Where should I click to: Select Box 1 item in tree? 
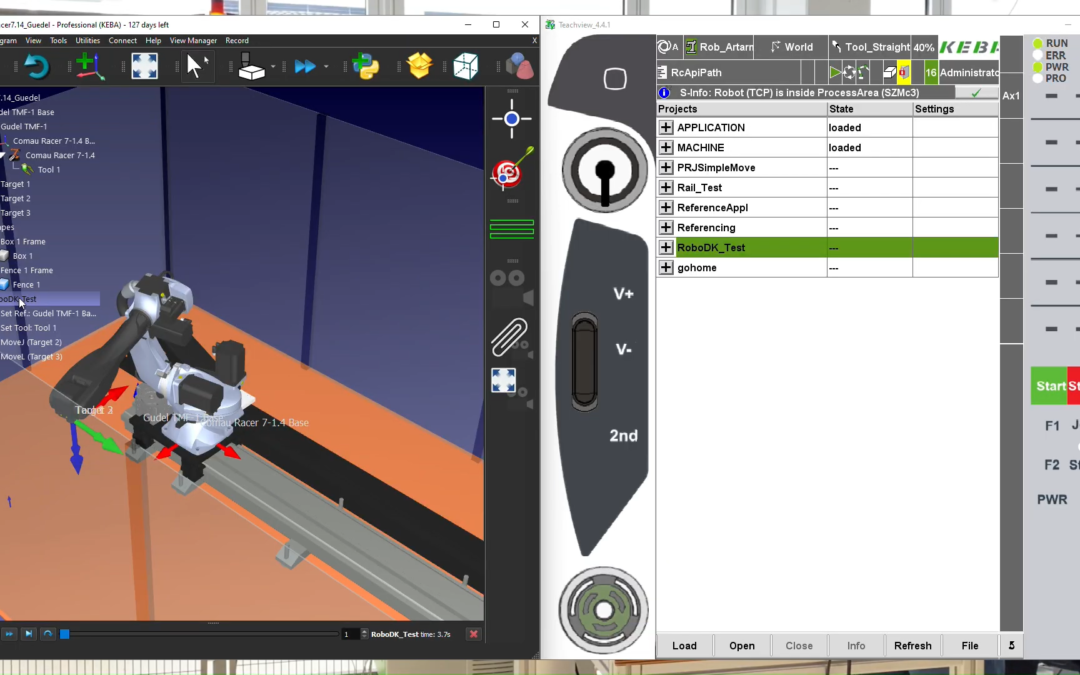click(22, 256)
